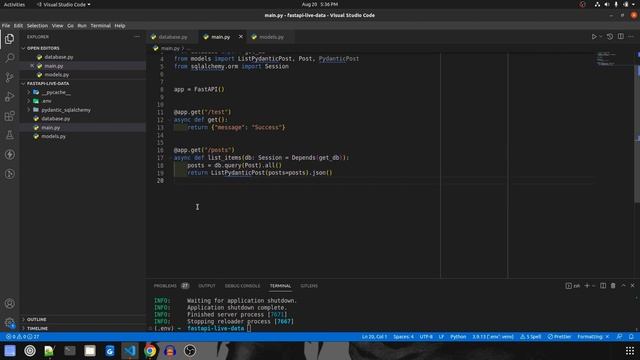The image size is (640, 360).
Task: Open Run dropdown arrow next to play button
Action: (600, 37)
